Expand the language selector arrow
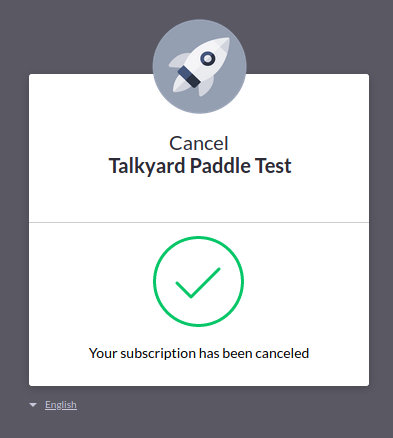This screenshot has height=438, width=393. click(x=33, y=405)
